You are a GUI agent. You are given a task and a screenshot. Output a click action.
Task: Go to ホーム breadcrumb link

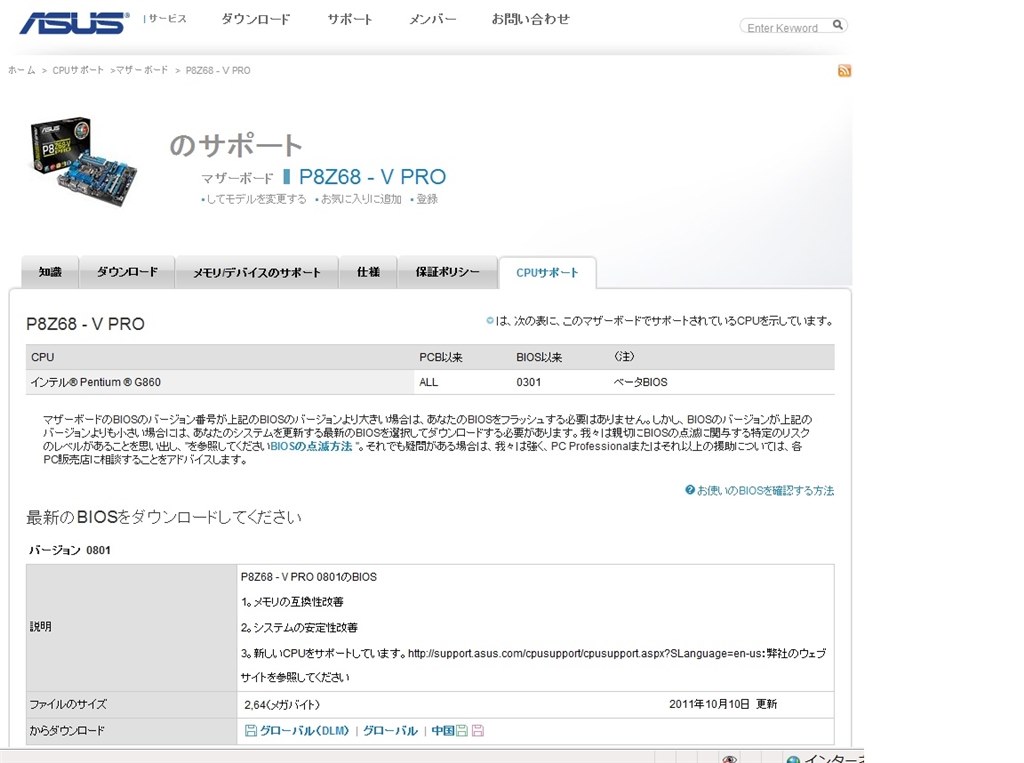pos(22,70)
